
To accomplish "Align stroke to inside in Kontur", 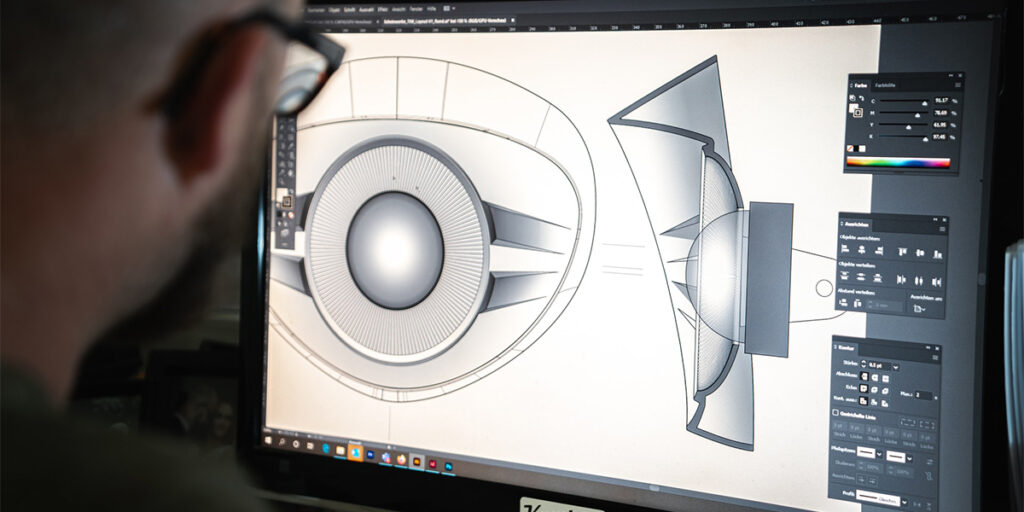I will coord(874,402).
